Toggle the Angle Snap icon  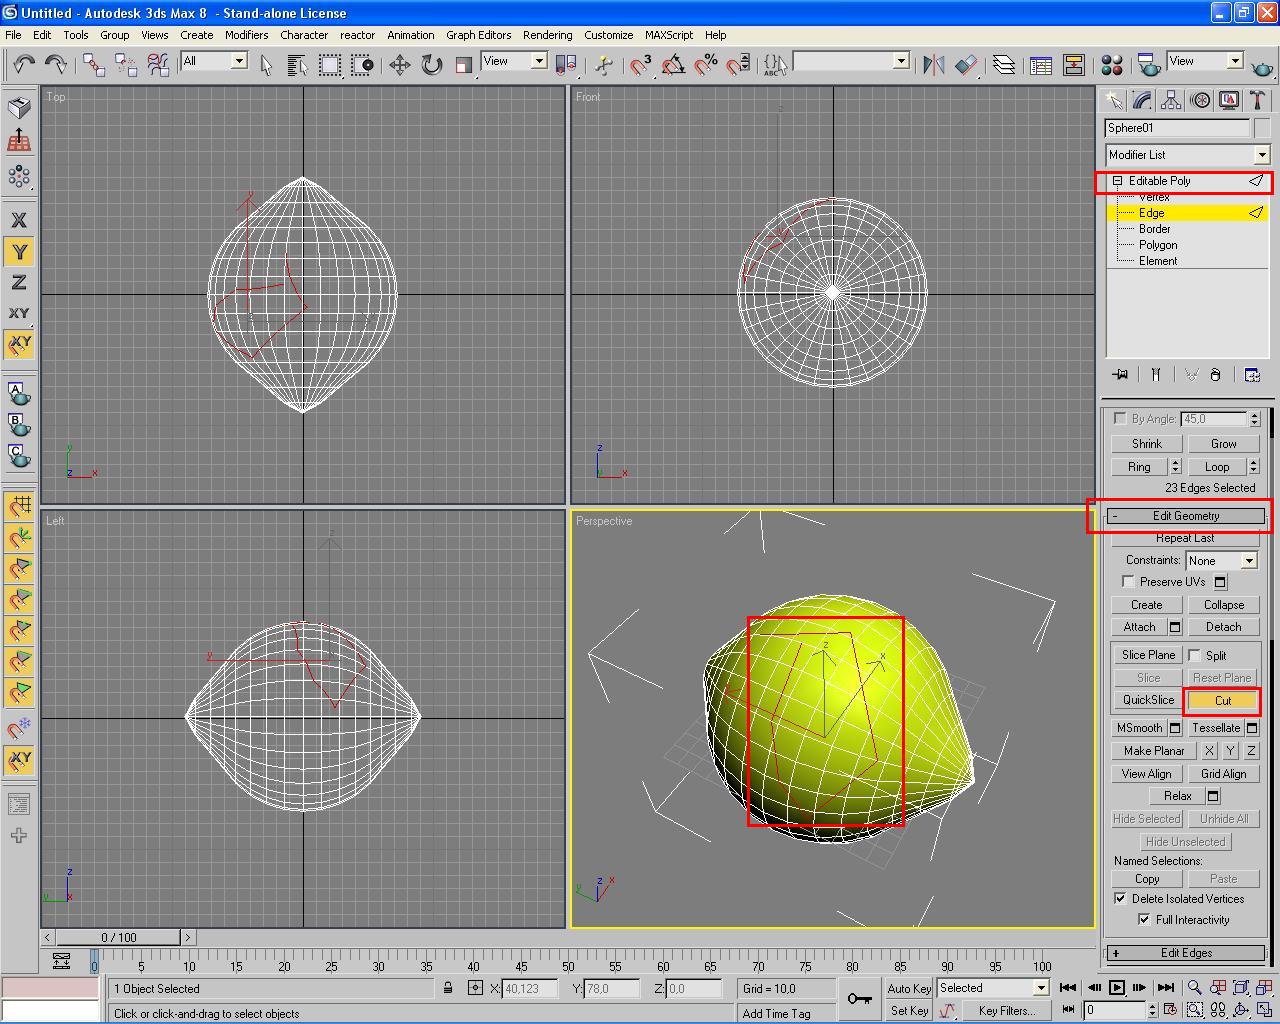click(x=673, y=65)
